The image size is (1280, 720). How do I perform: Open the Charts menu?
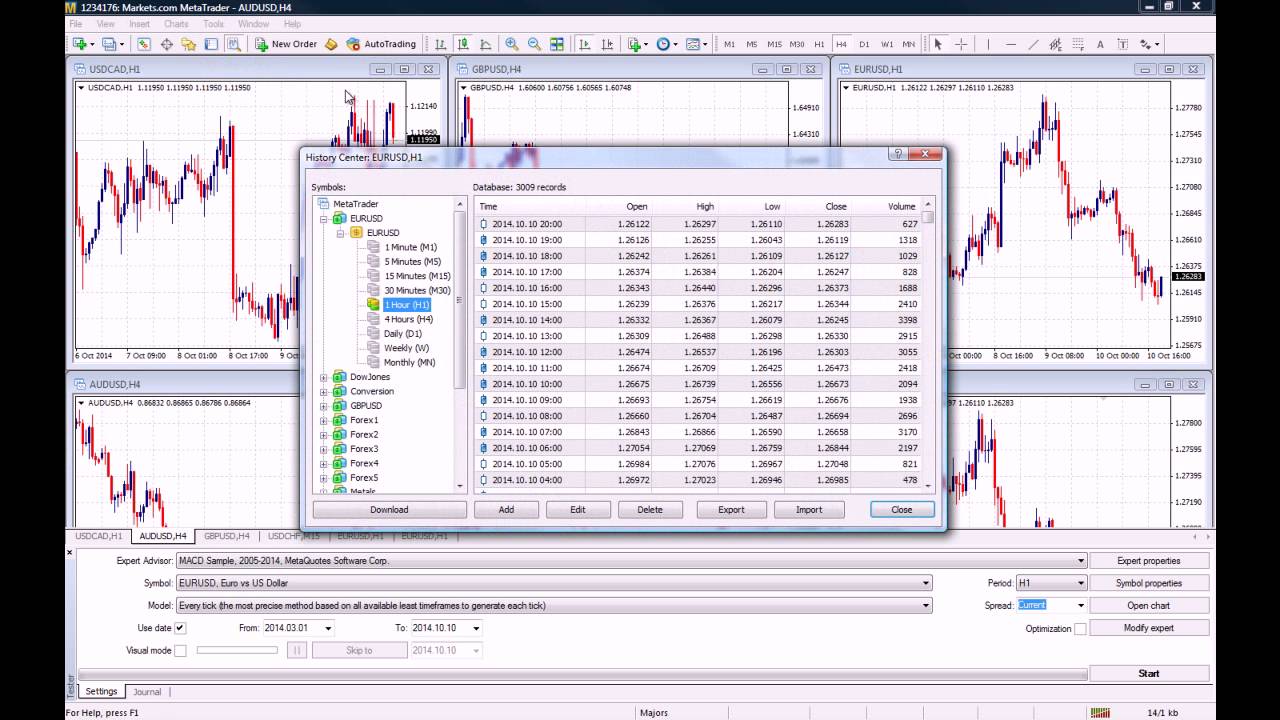176,24
